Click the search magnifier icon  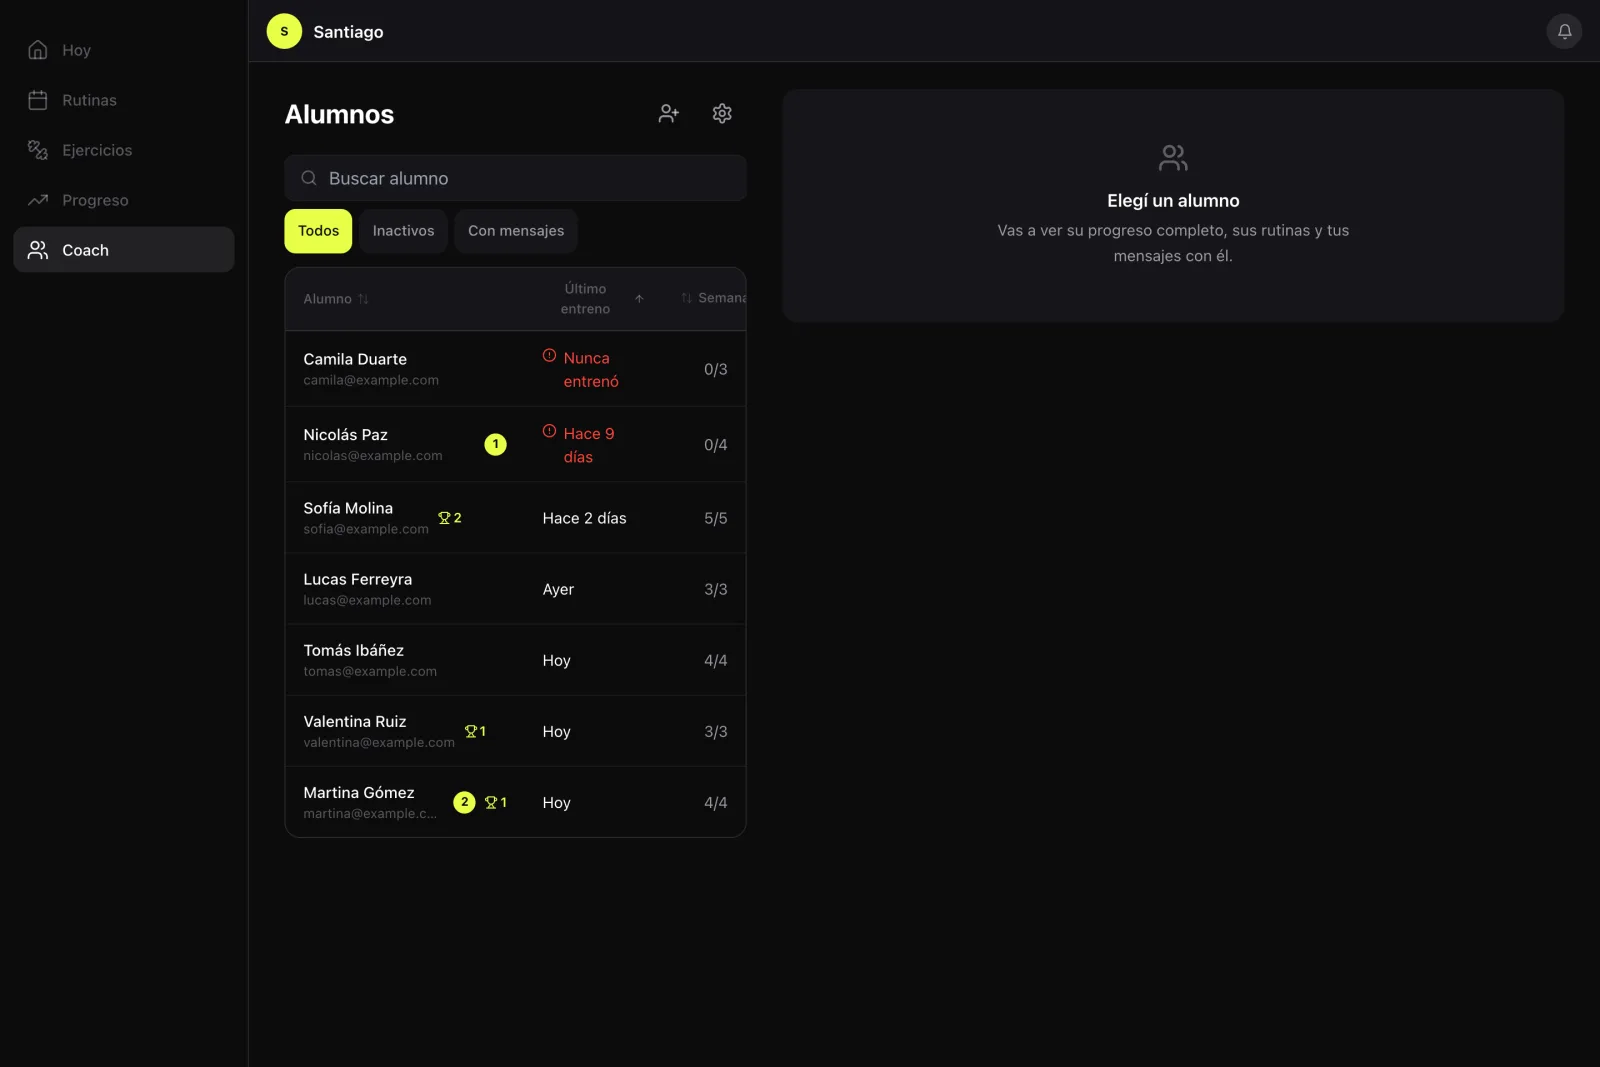(x=309, y=178)
